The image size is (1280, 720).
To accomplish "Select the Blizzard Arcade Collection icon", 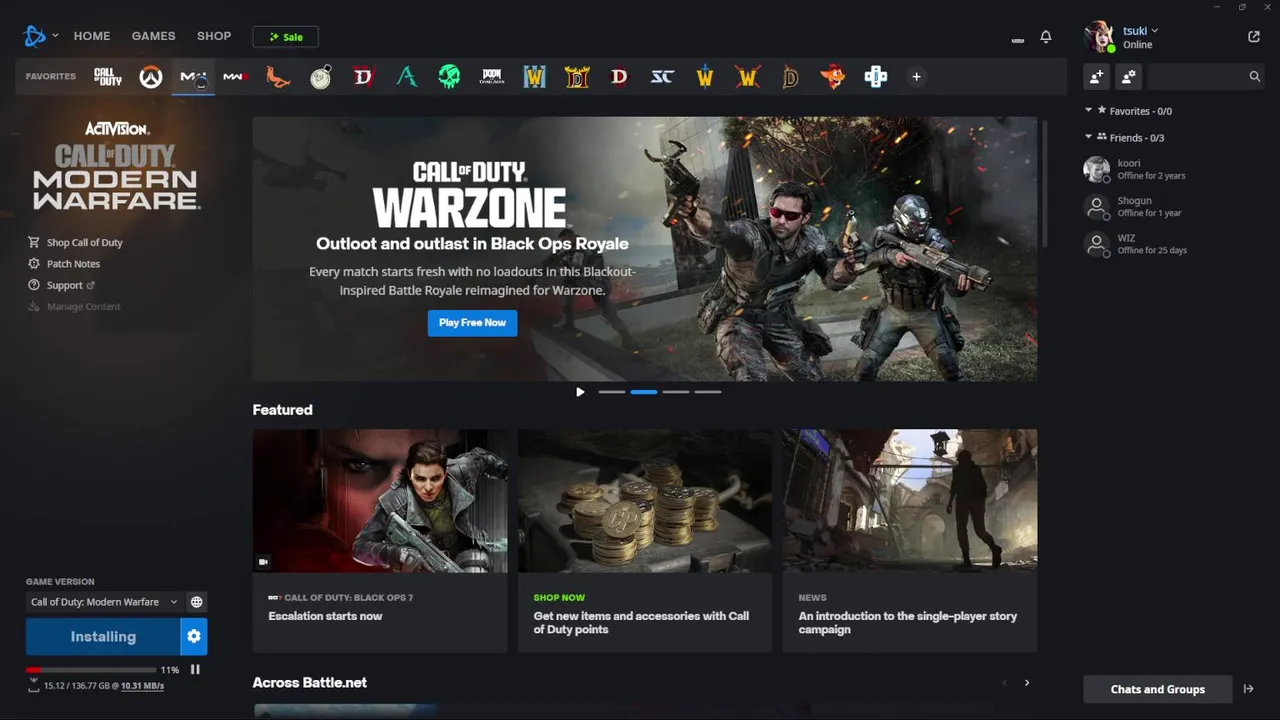I will point(876,77).
